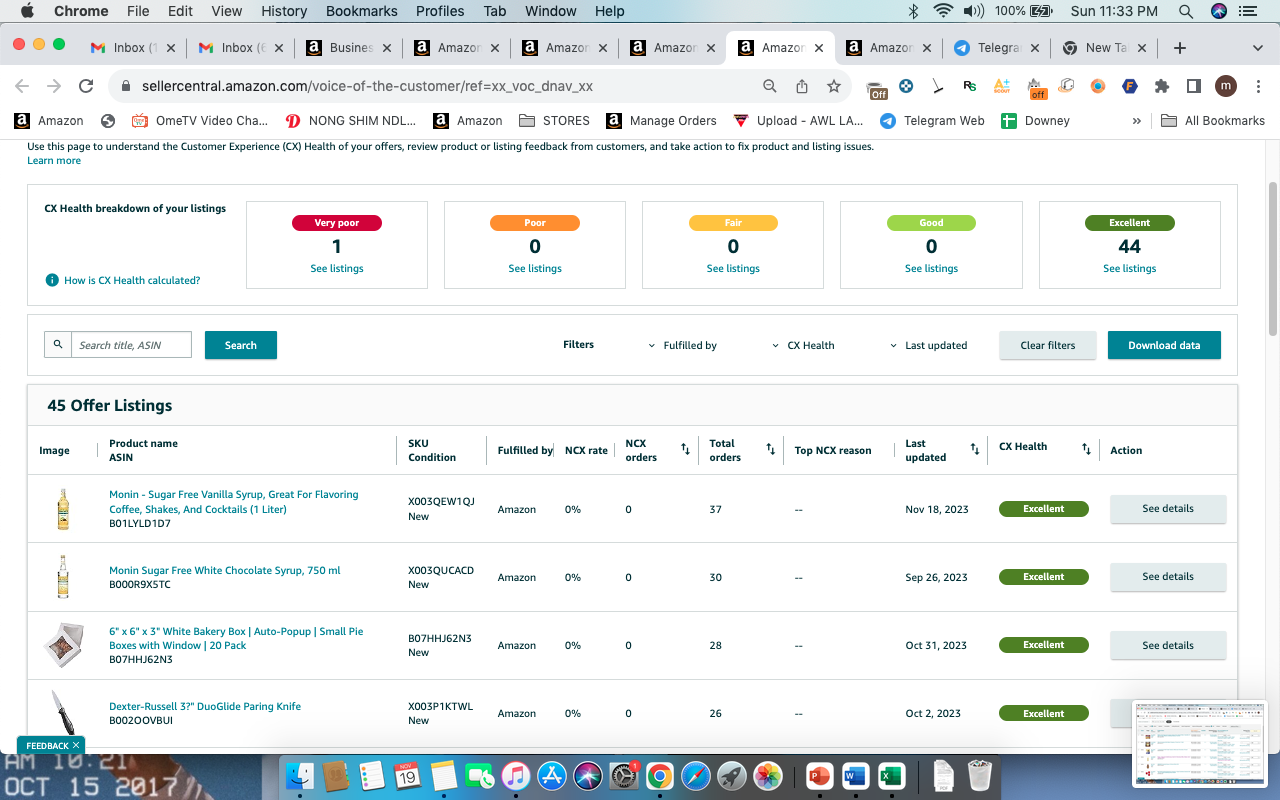This screenshot has height=800, width=1280.
Task: Open the Chrome profile avatar 'm'
Action: [1226, 86]
